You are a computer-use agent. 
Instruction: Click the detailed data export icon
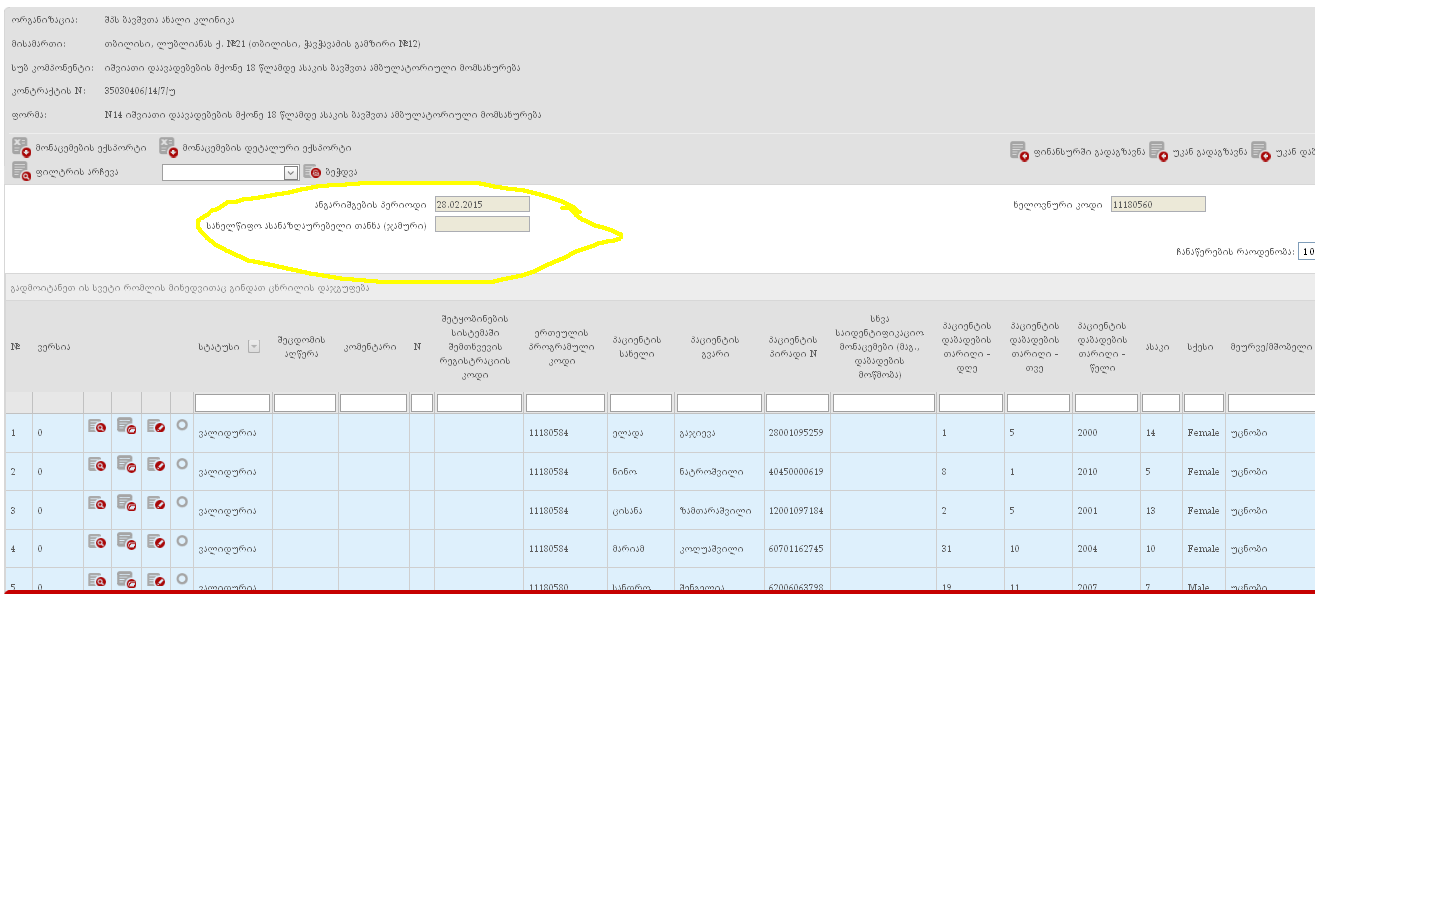click(x=167, y=147)
